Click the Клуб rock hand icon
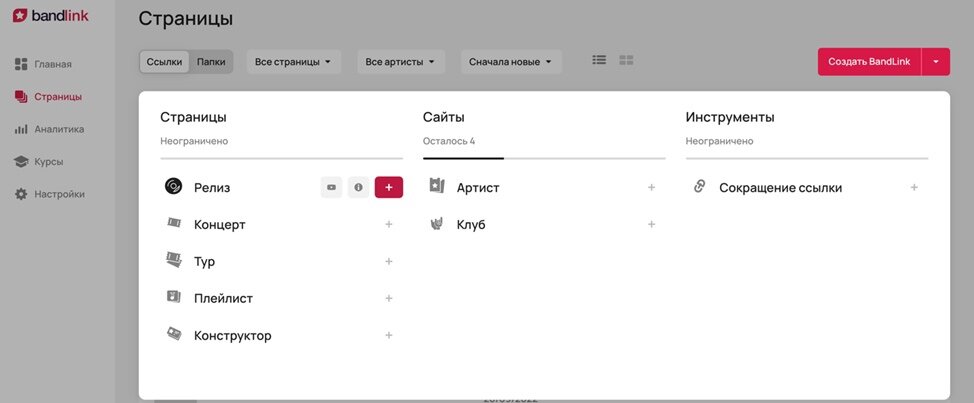This screenshot has height=403, width=974. point(437,224)
